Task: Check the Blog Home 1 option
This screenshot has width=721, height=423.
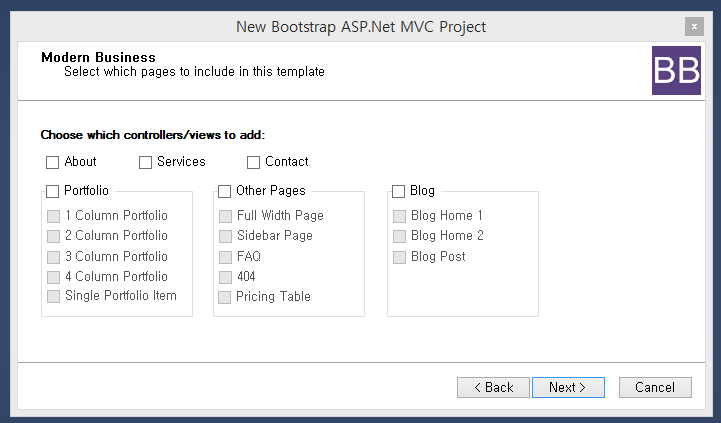Action: [400, 217]
